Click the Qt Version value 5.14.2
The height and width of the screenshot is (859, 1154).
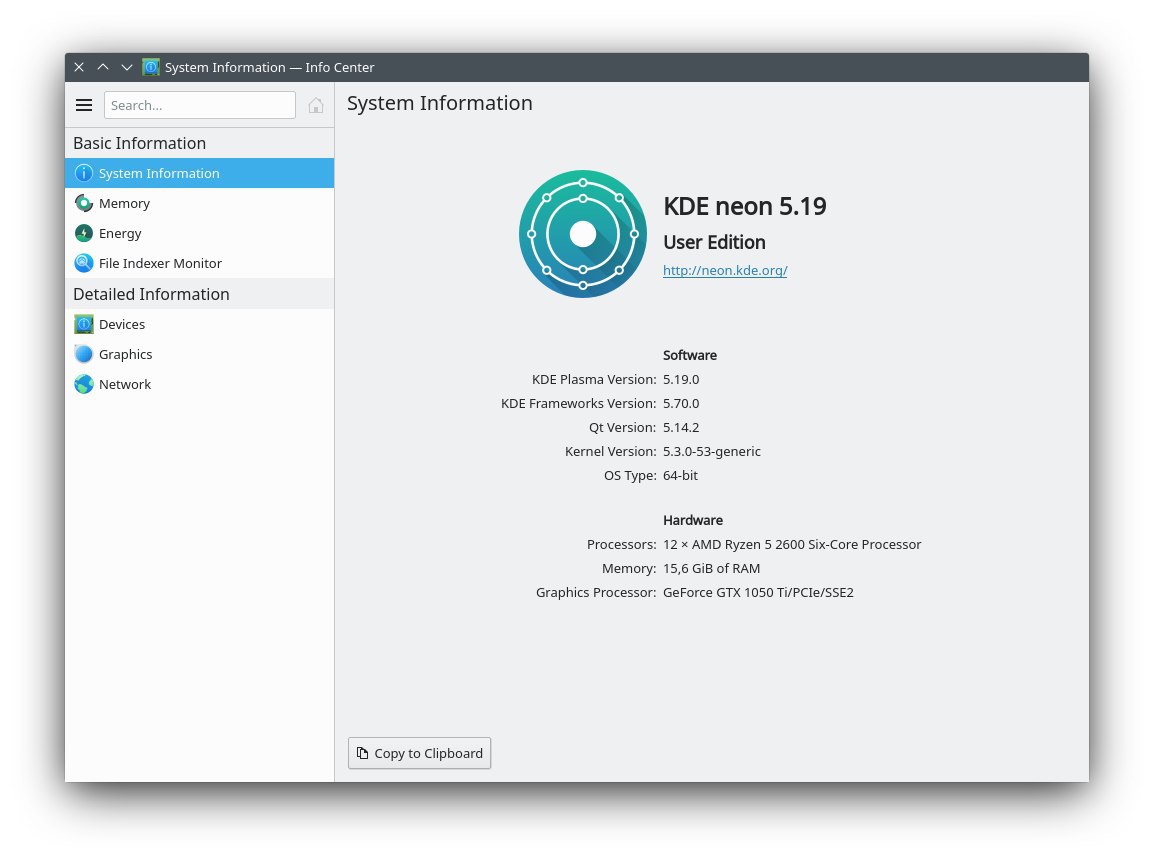point(681,427)
